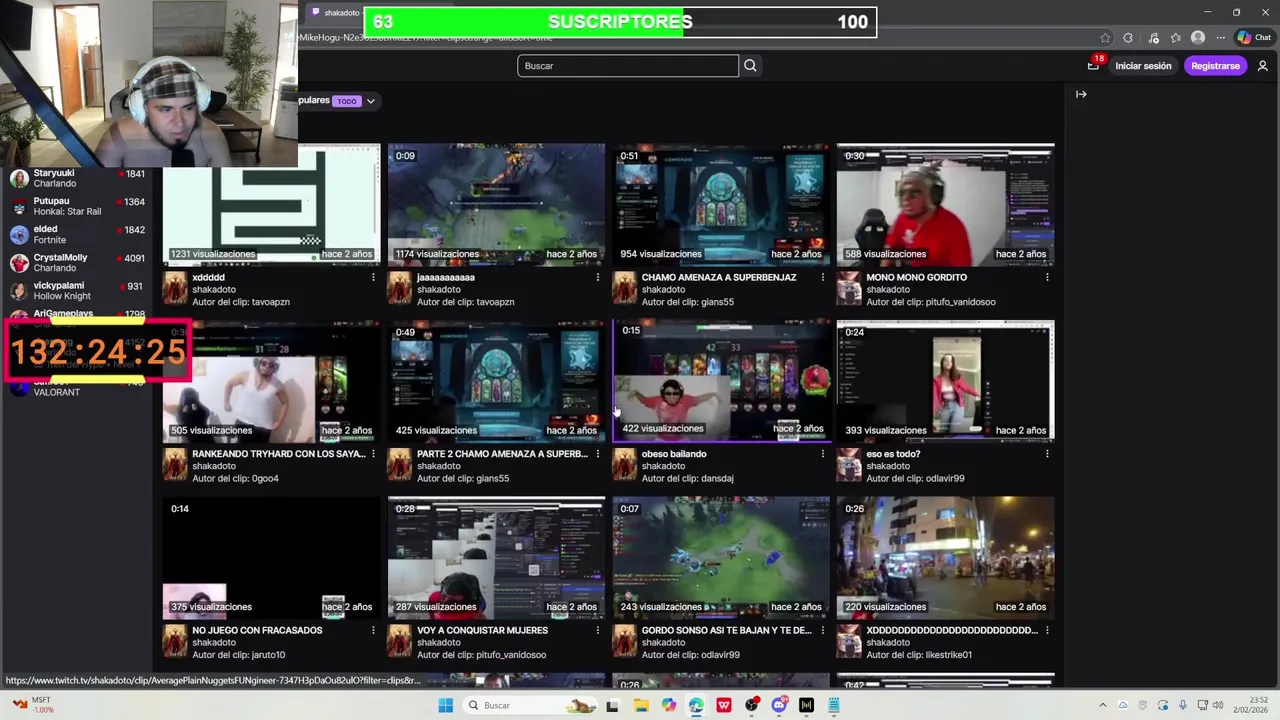Play clip thumbnail with 505 visualizaciones
Viewport: 1280px width, 720px height.
271,380
